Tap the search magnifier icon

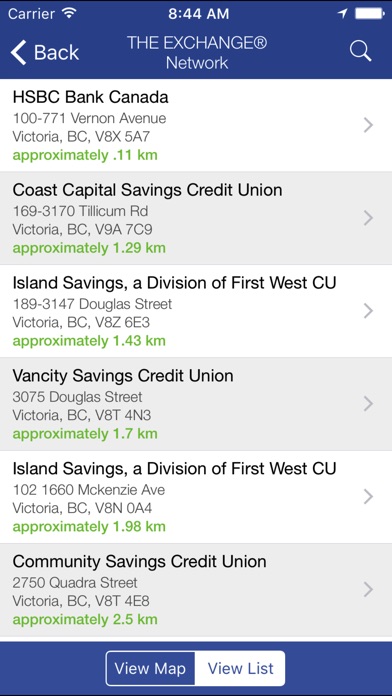tap(360, 51)
